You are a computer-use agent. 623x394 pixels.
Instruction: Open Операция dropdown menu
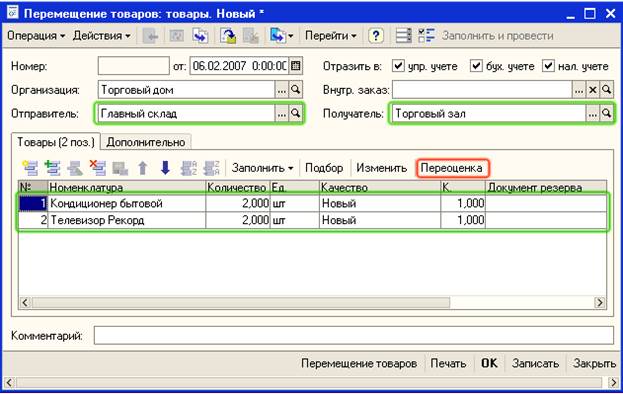point(36,36)
